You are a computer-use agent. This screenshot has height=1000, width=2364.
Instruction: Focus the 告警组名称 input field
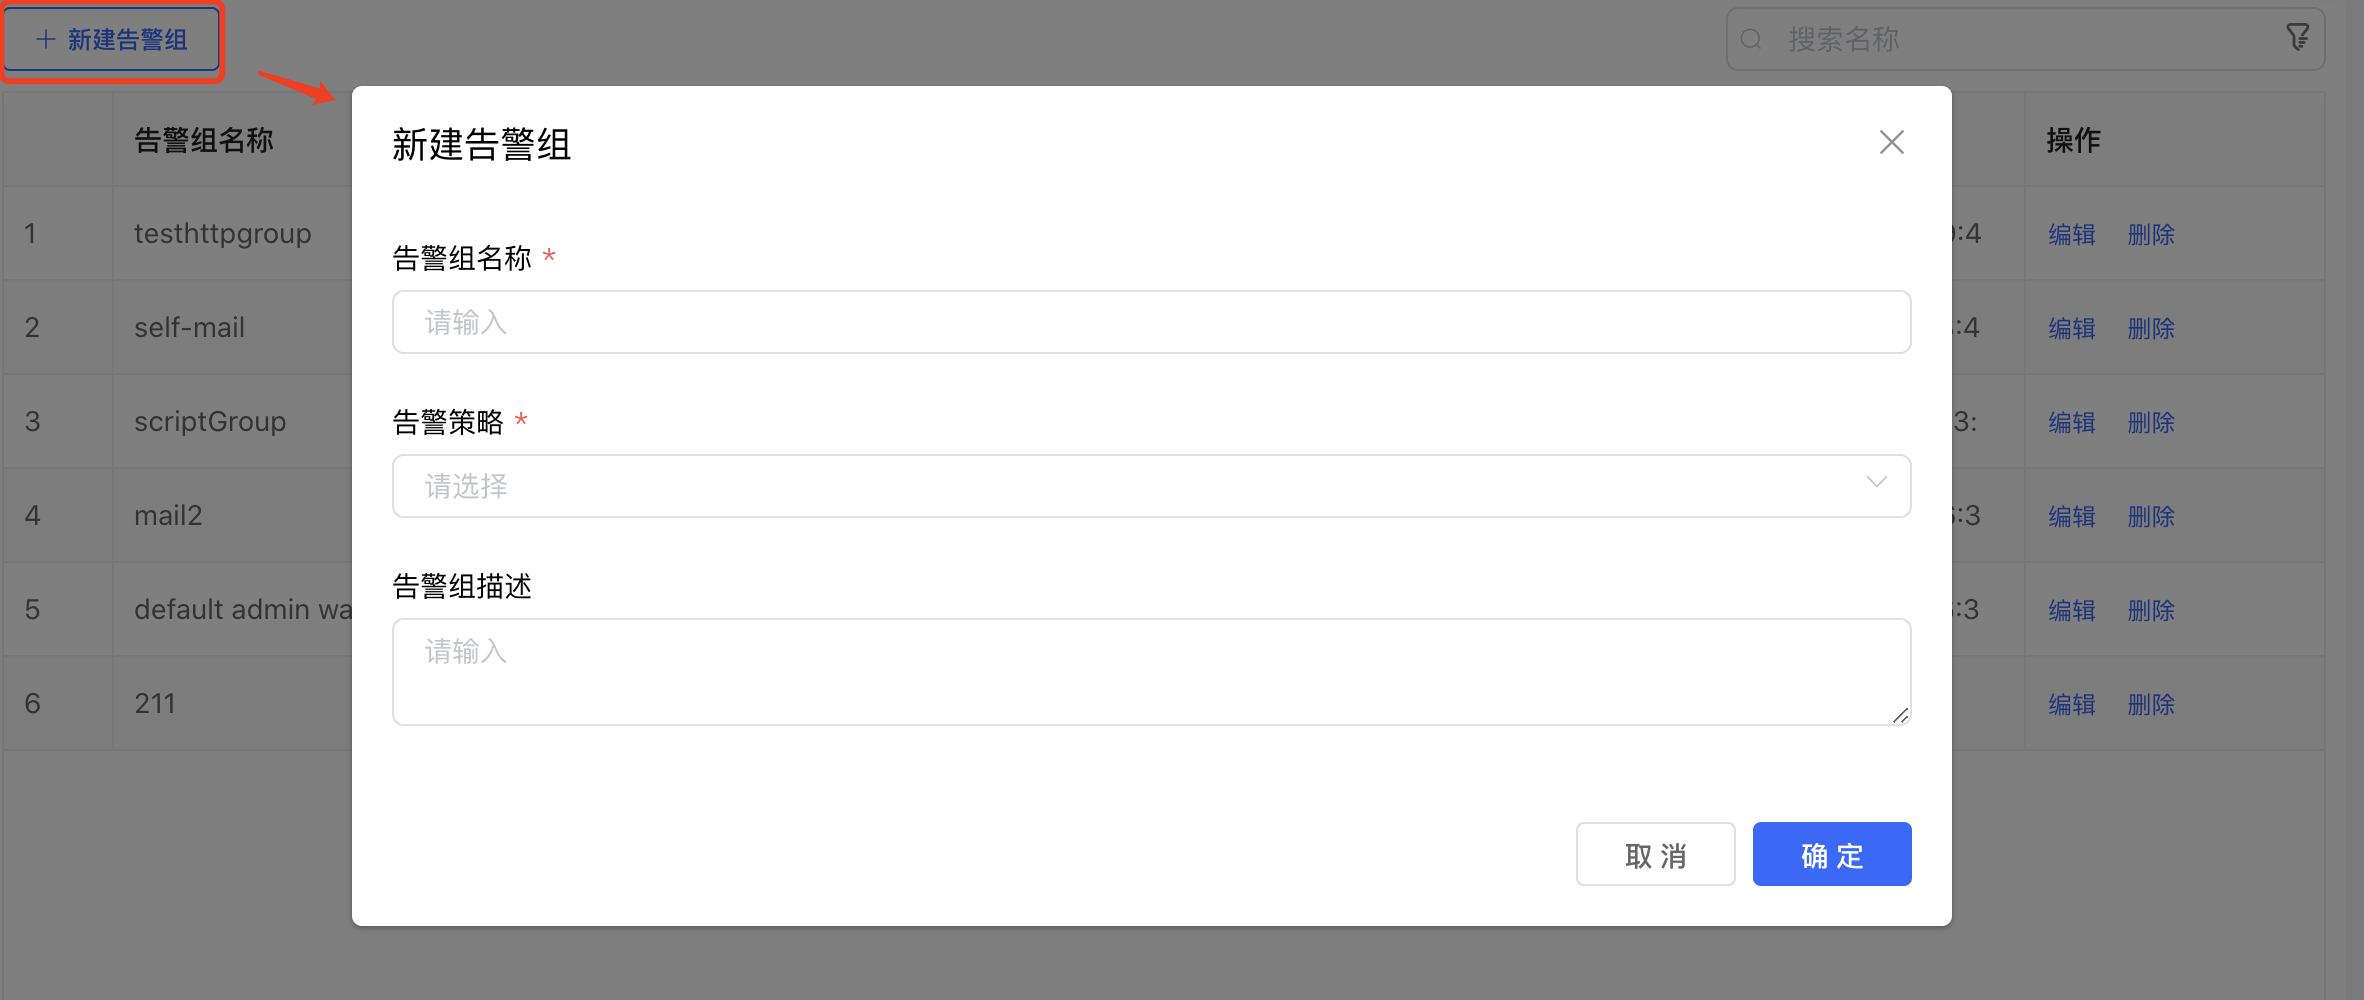tap(1150, 322)
